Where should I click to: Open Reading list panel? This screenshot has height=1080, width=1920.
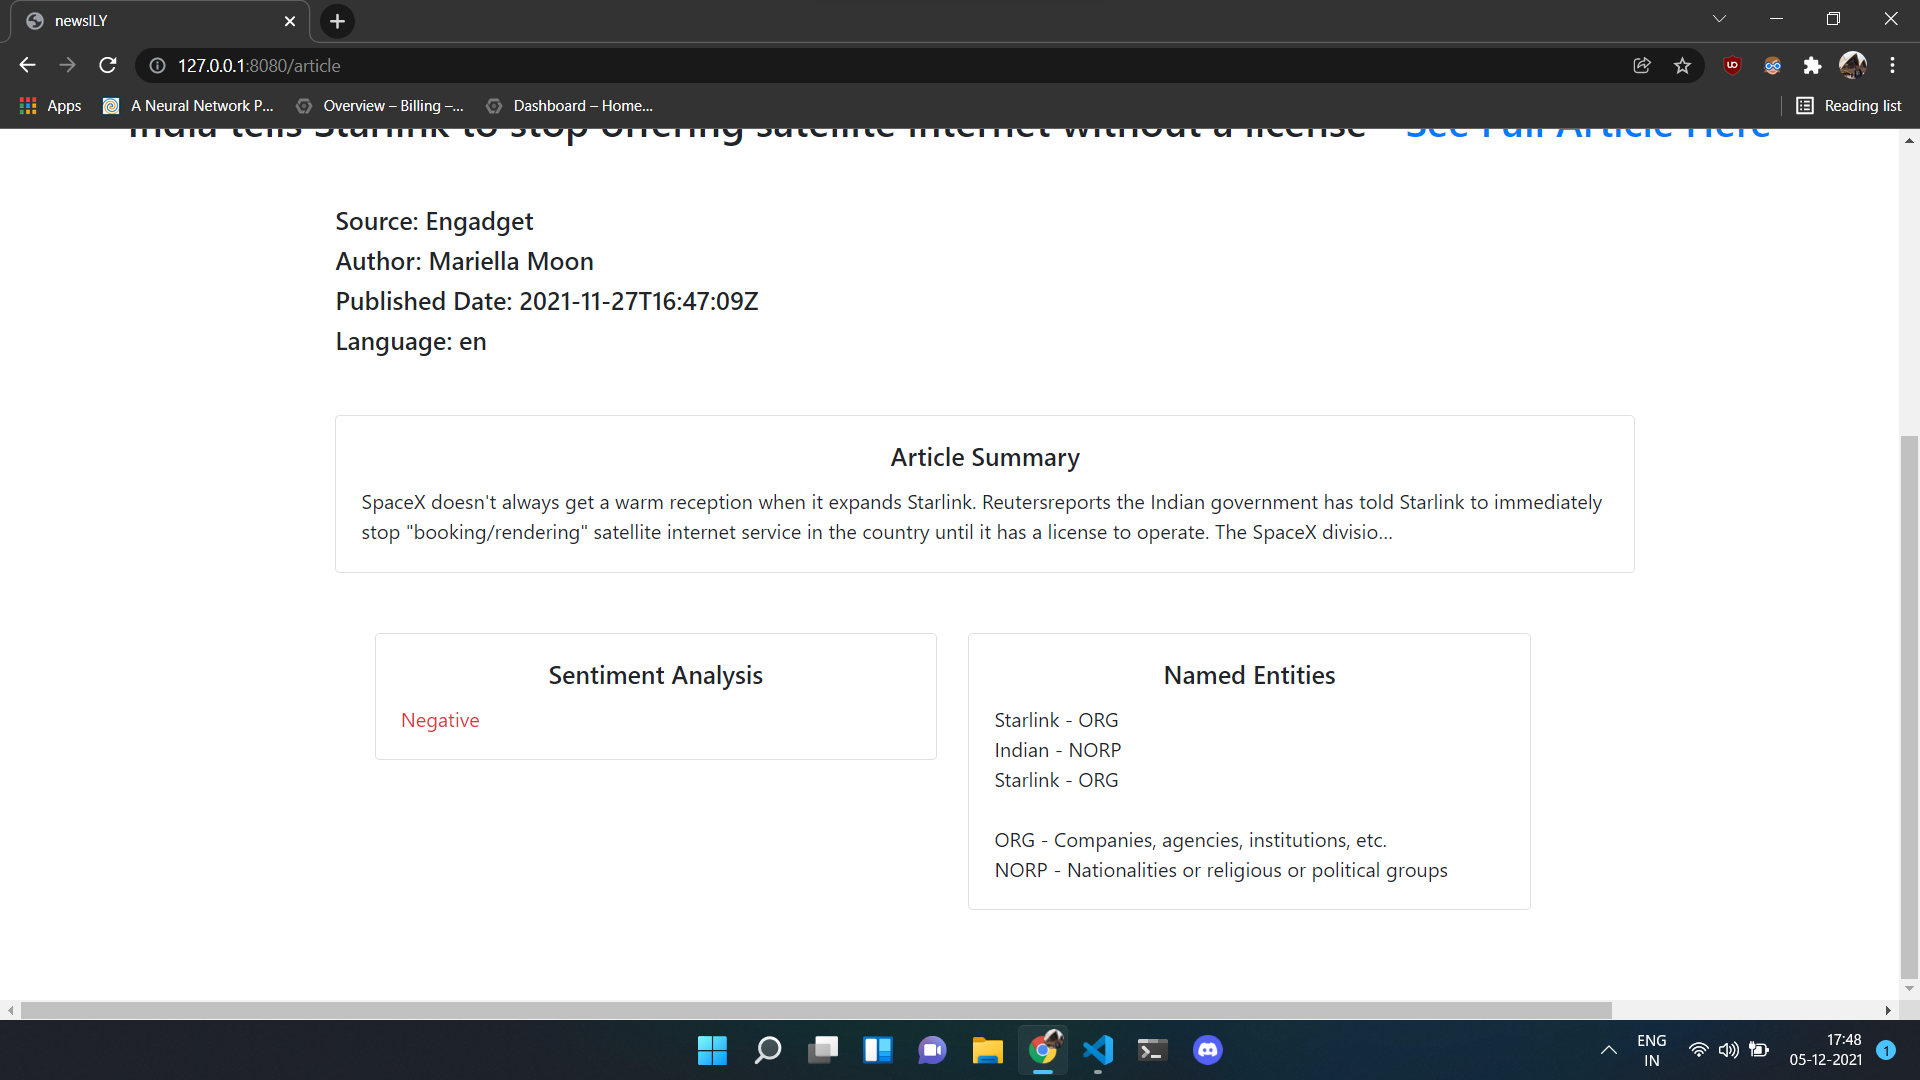pyautogui.click(x=1849, y=105)
